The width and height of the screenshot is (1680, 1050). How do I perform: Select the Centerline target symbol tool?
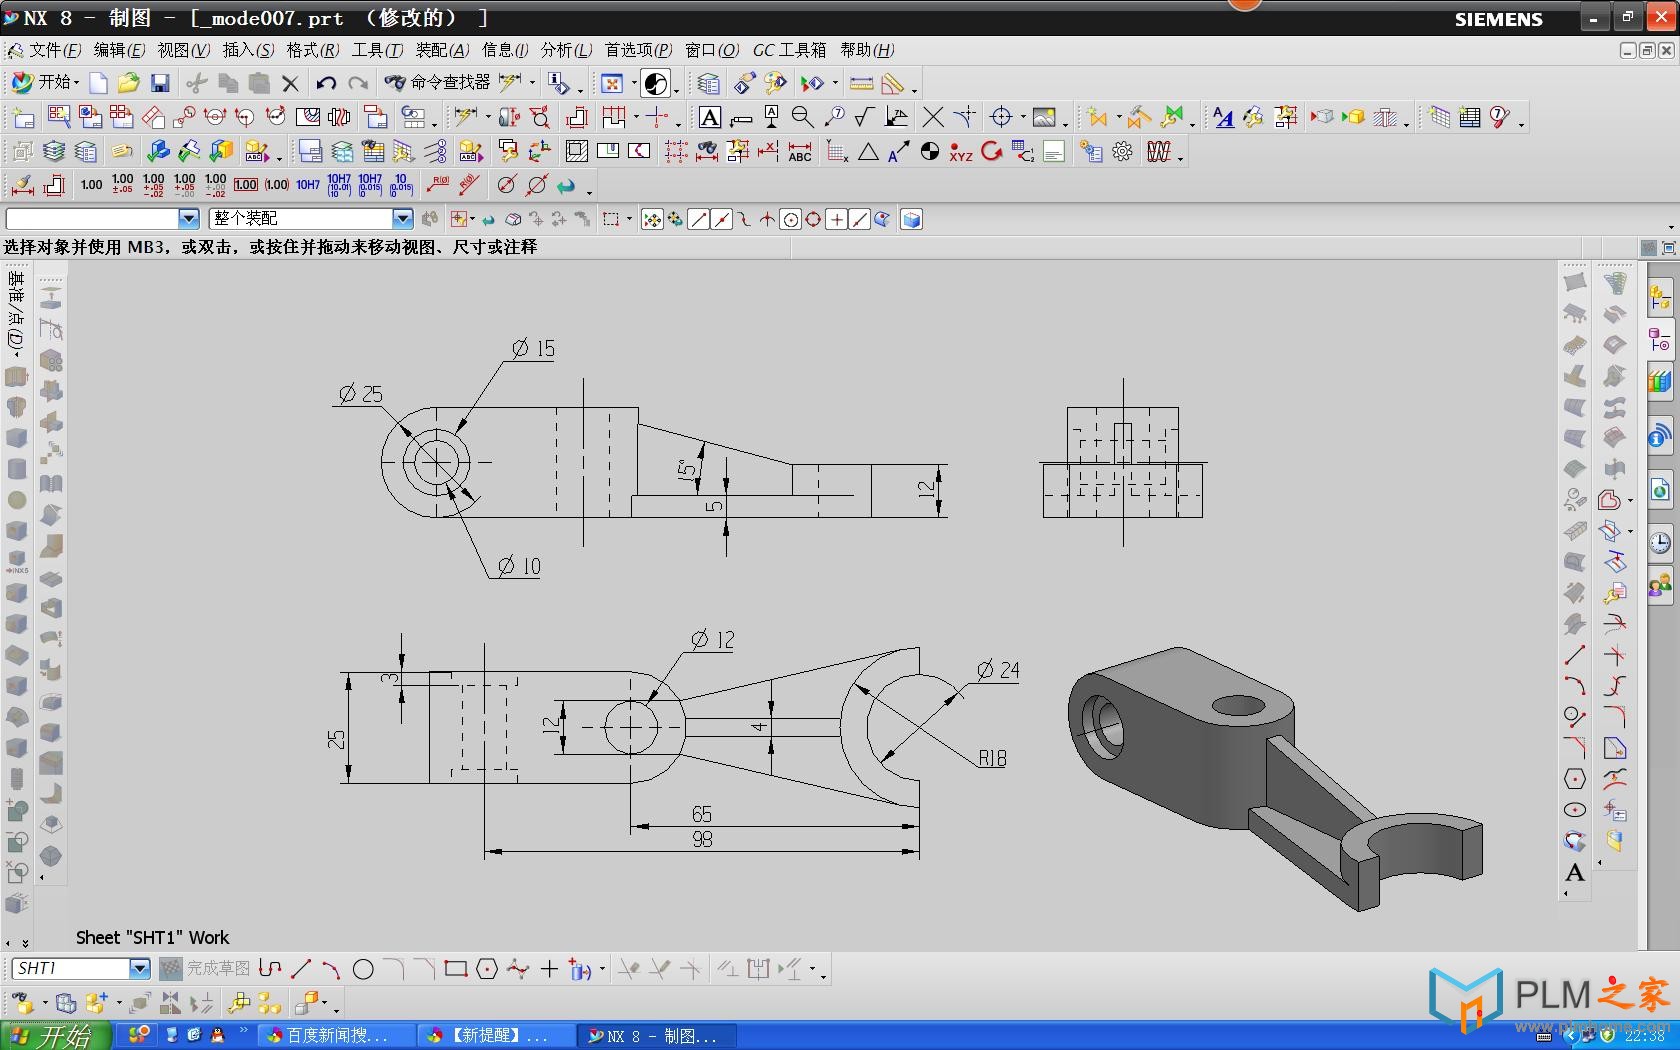[1001, 117]
